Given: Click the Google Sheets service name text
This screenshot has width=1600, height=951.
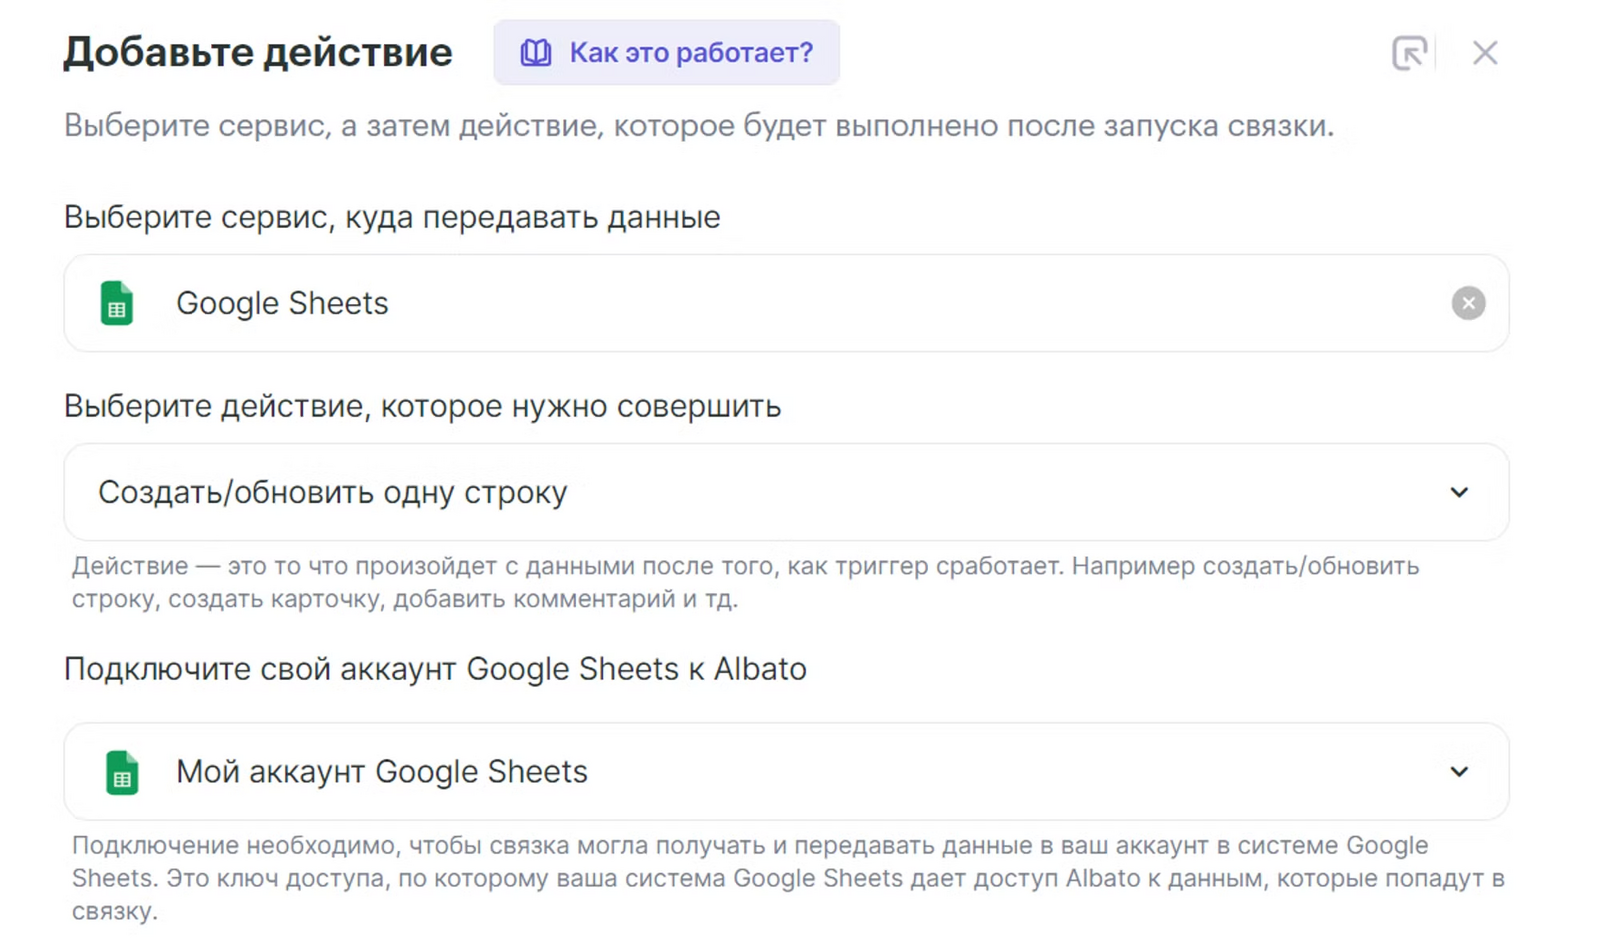Looking at the screenshot, I should pyautogui.click(x=282, y=303).
